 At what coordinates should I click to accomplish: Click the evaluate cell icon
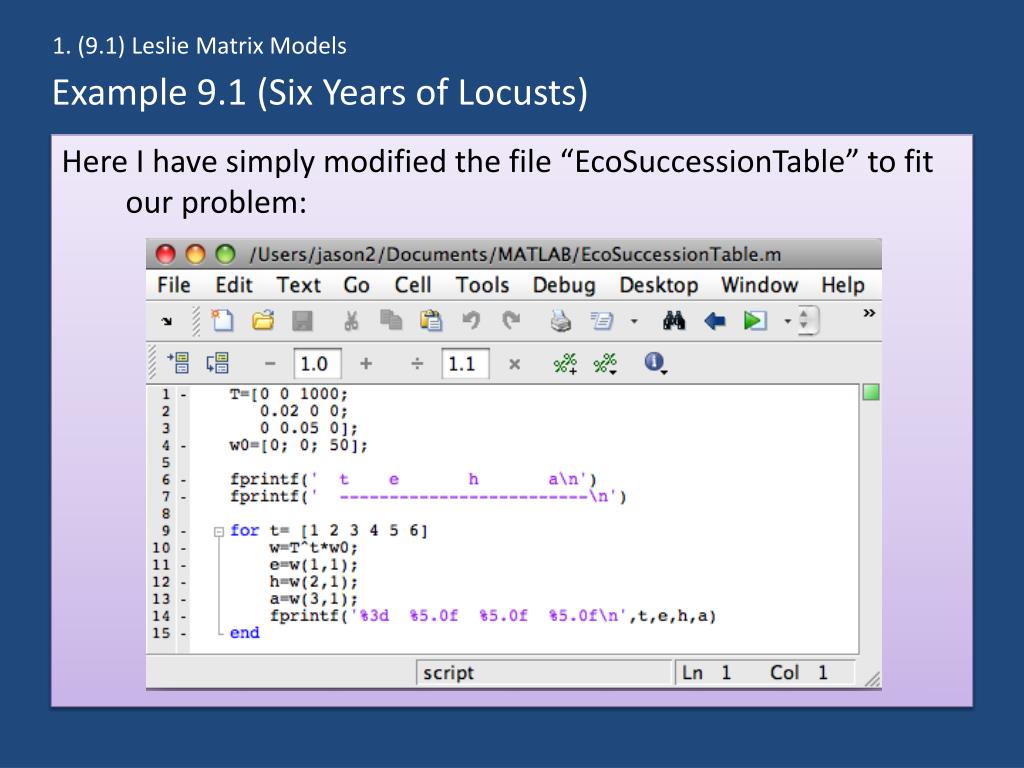point(178,362)
